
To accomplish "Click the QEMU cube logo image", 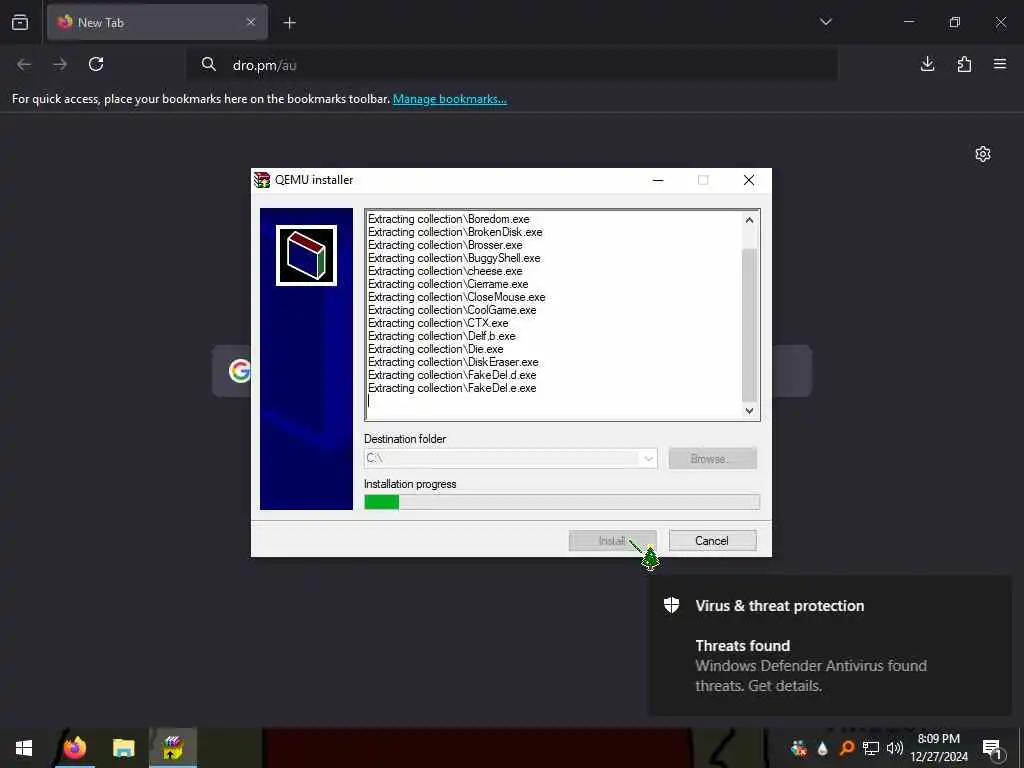I will point(306,255).
